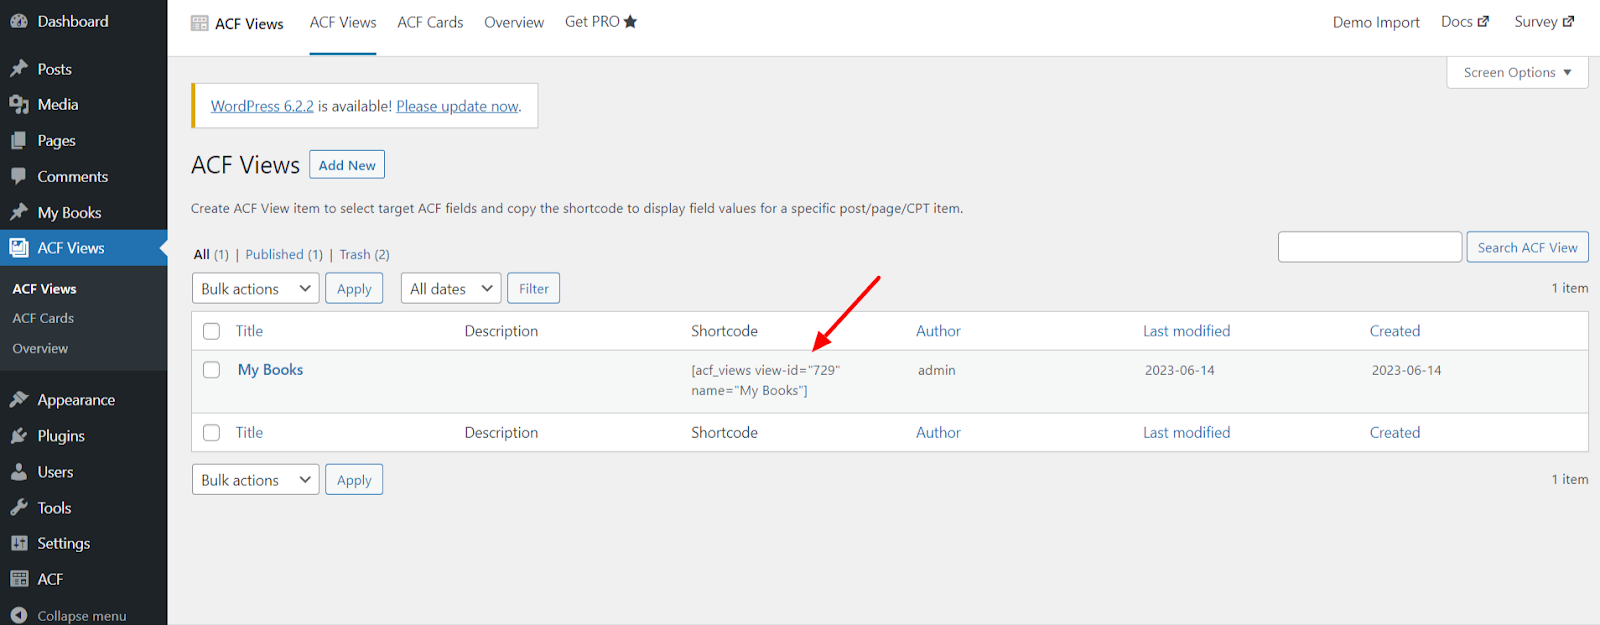Image resolution: width=1600 pixels, height=625 pixels.
Task: Click the Filter button
Action: (533, 289)
